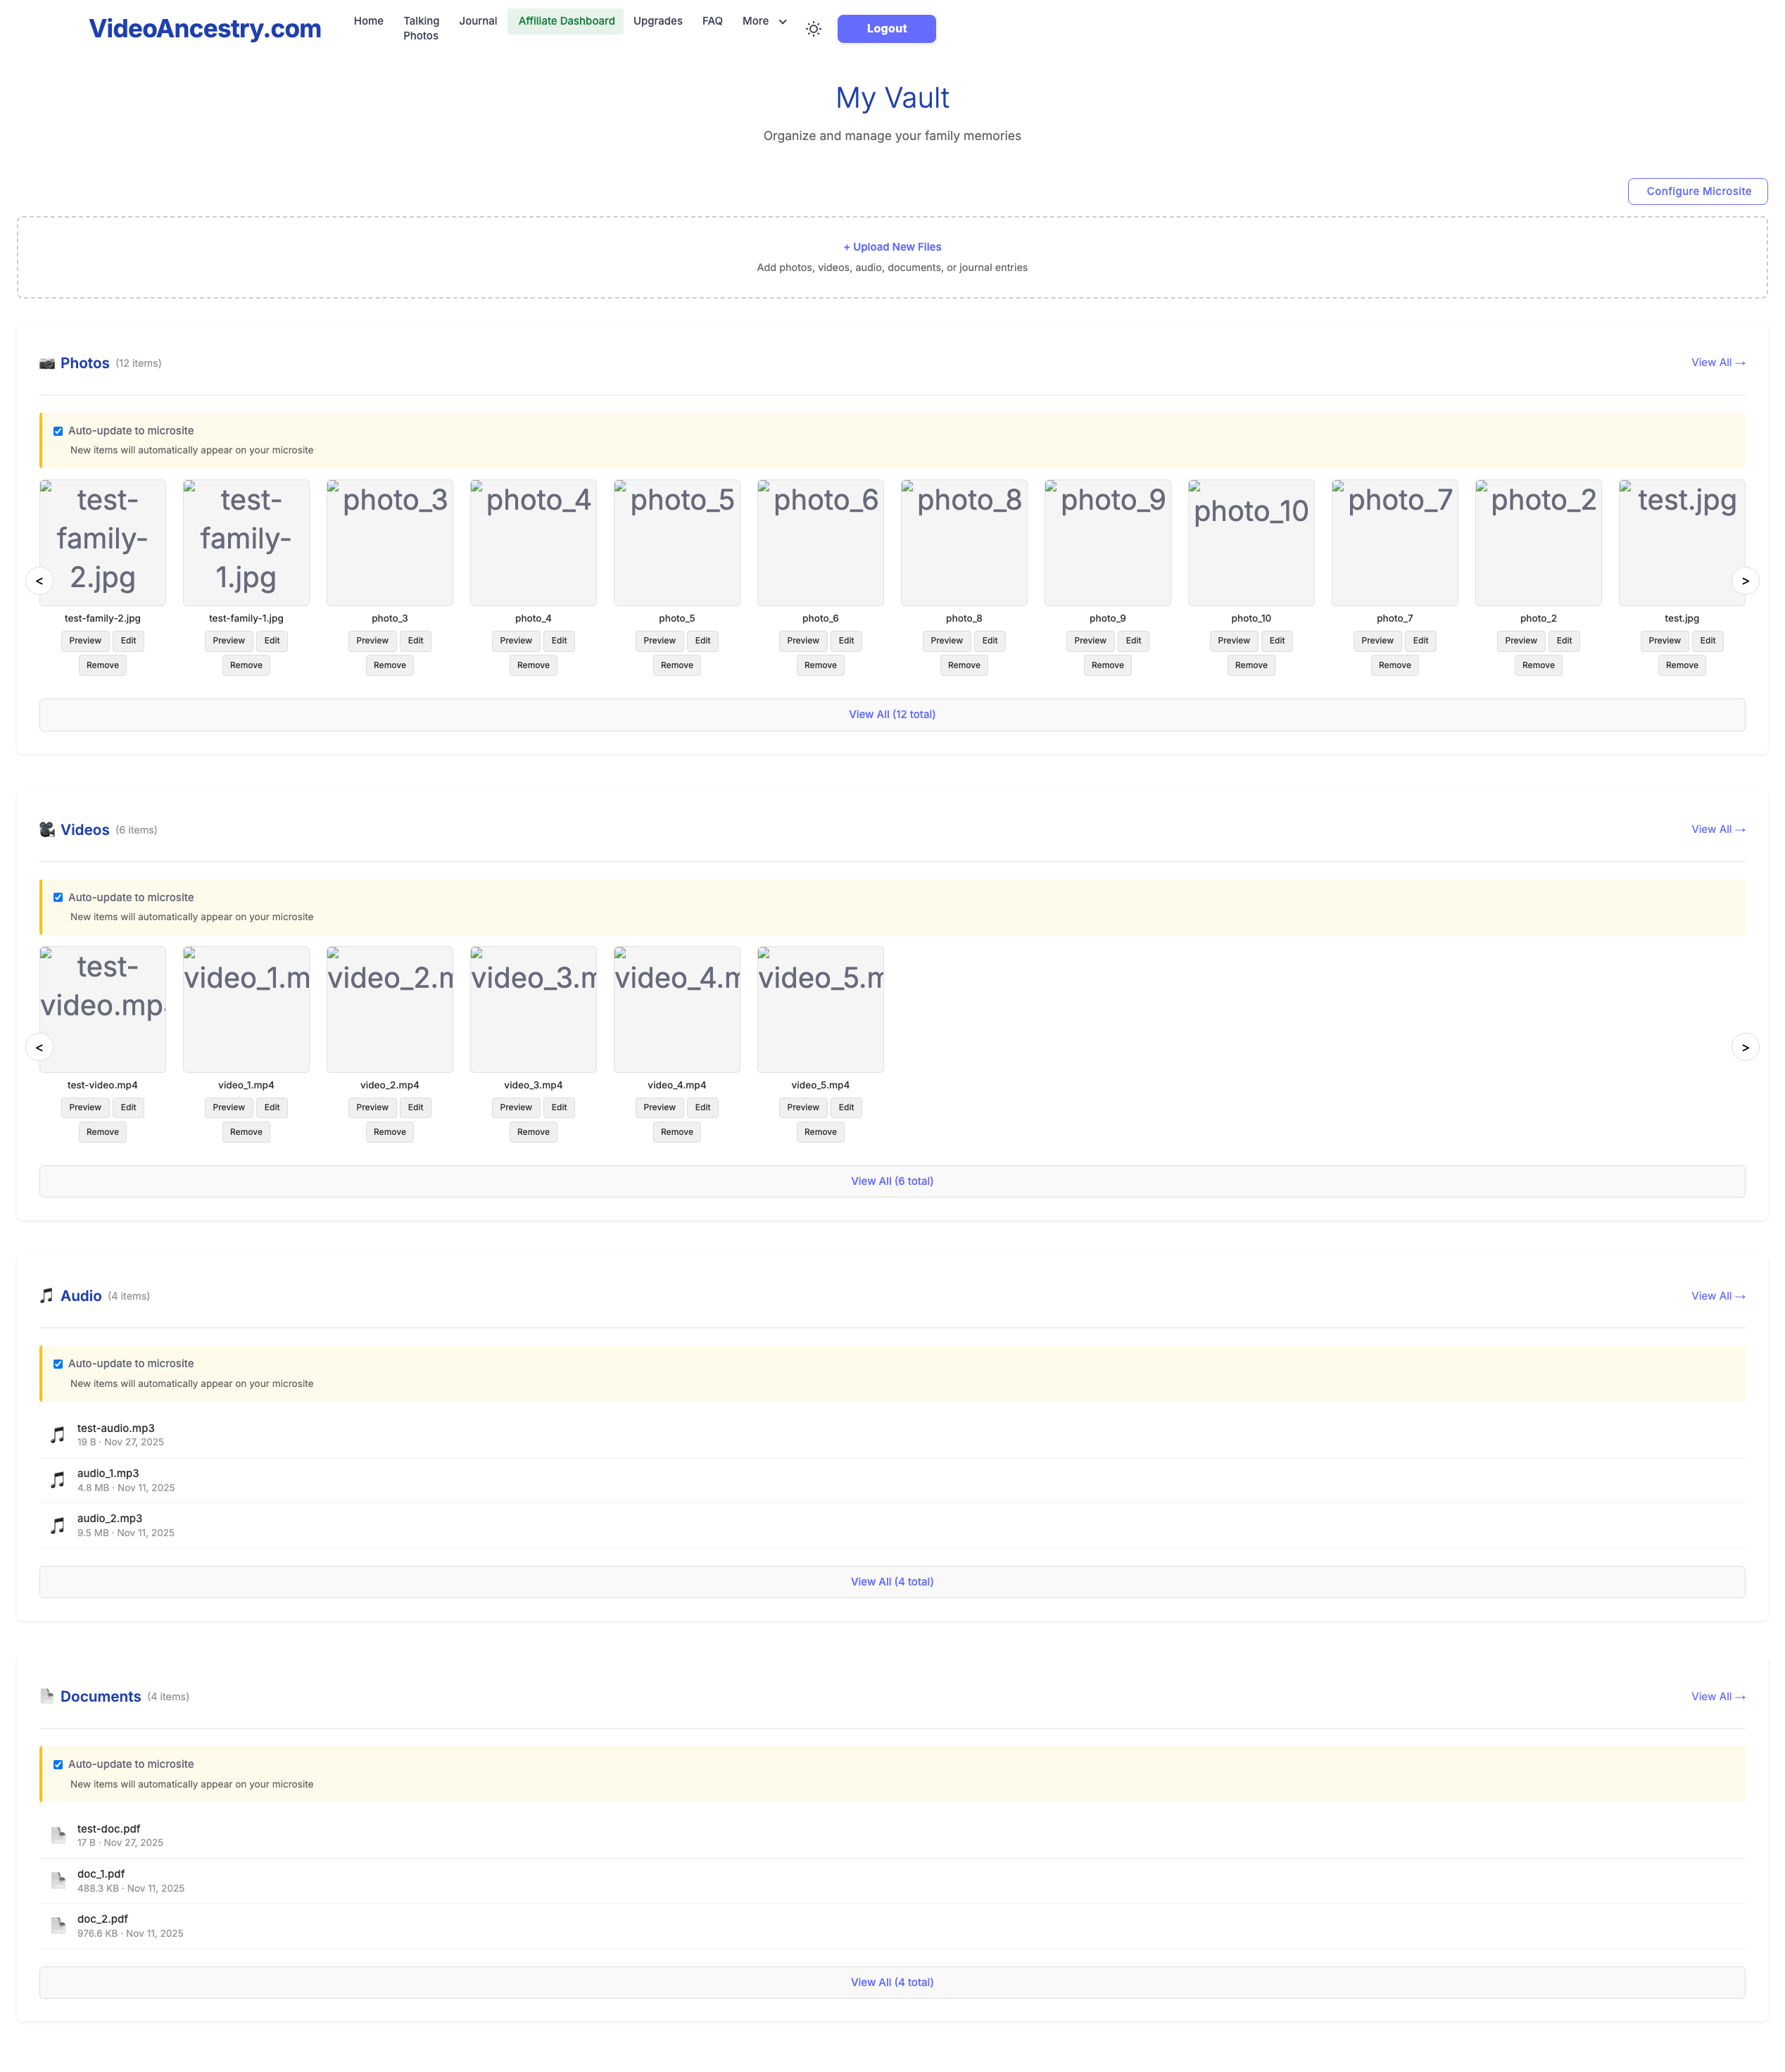
Task: Uncheck Photos auto-update to microsite
Action: click(58, 432)
